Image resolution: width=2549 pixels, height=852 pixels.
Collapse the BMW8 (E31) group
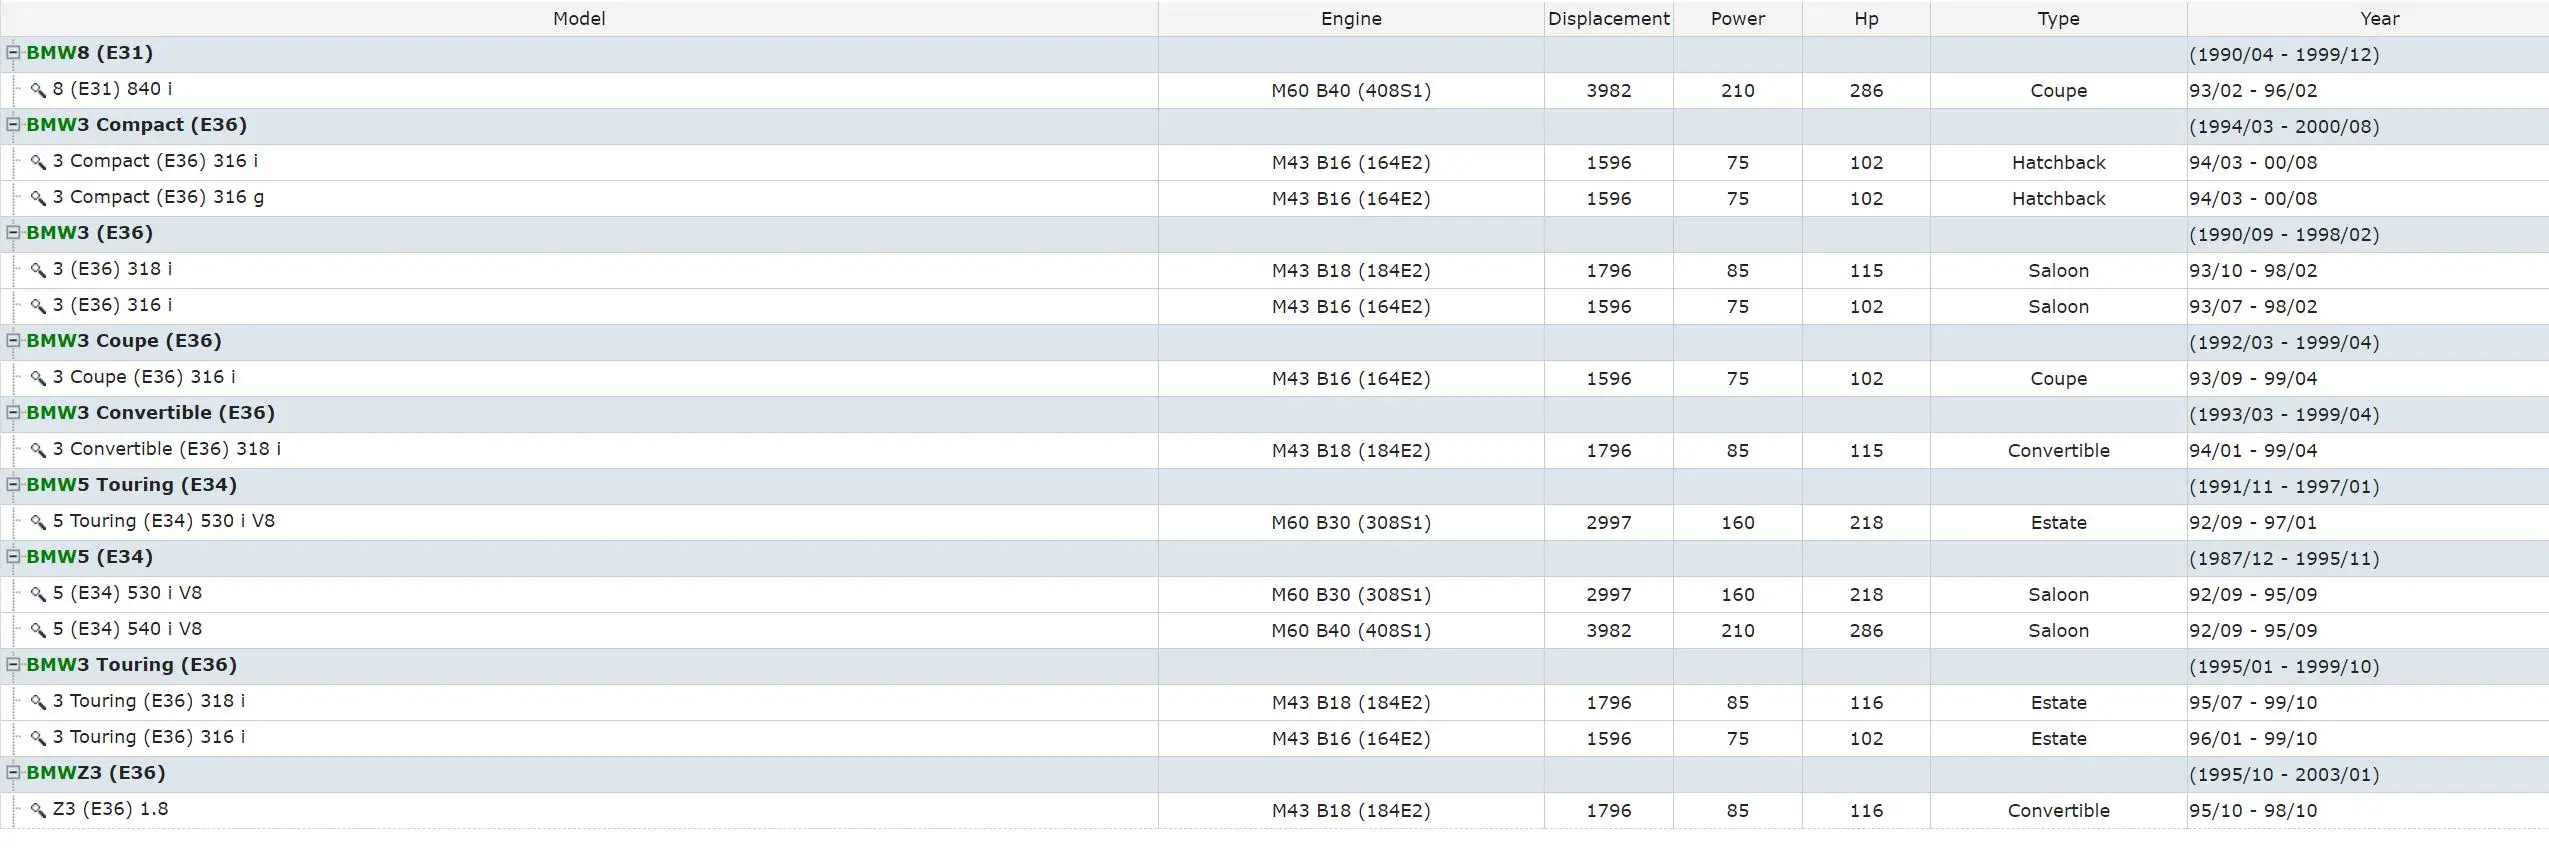point(13,53)
